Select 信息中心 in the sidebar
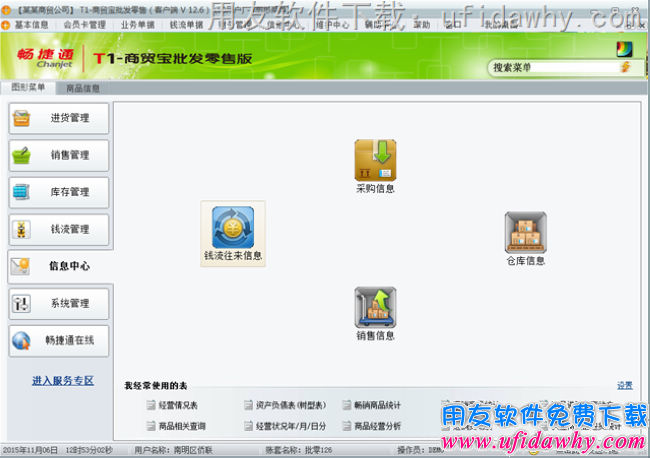The width and height of the screenshot is (650, 458). pos(60,266)
